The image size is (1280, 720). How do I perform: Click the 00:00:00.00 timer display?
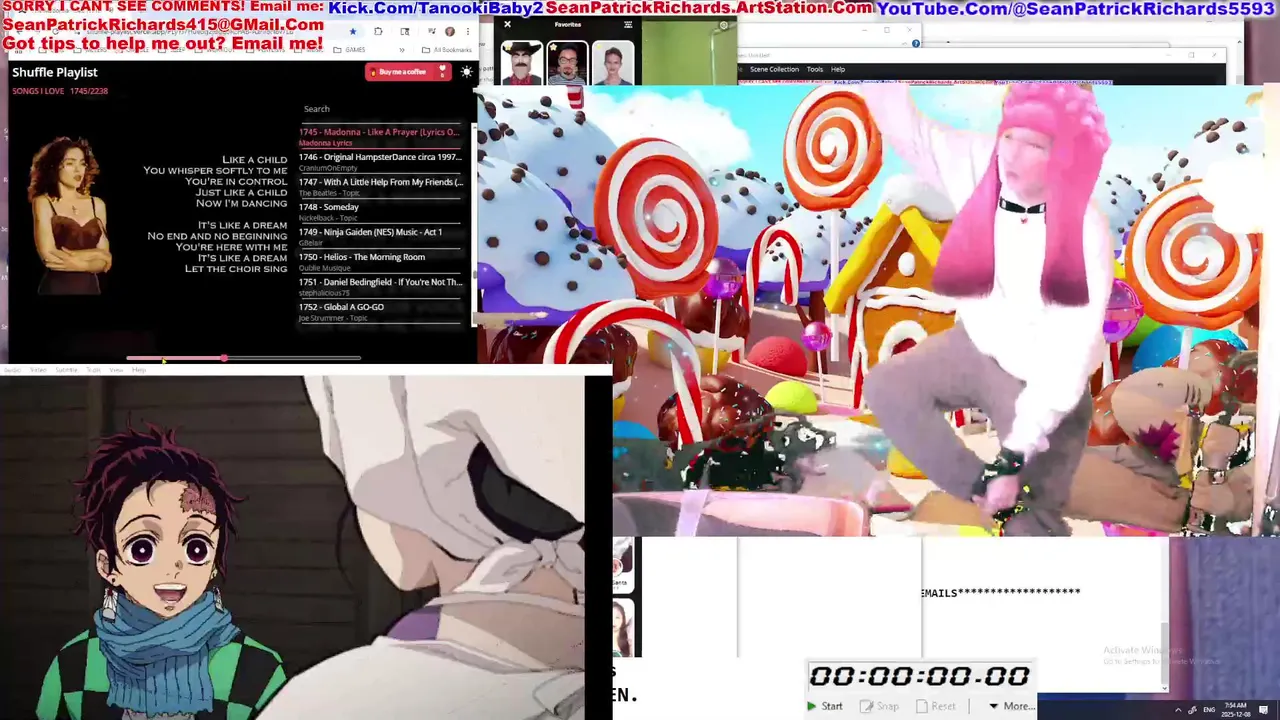pos(919,677)
